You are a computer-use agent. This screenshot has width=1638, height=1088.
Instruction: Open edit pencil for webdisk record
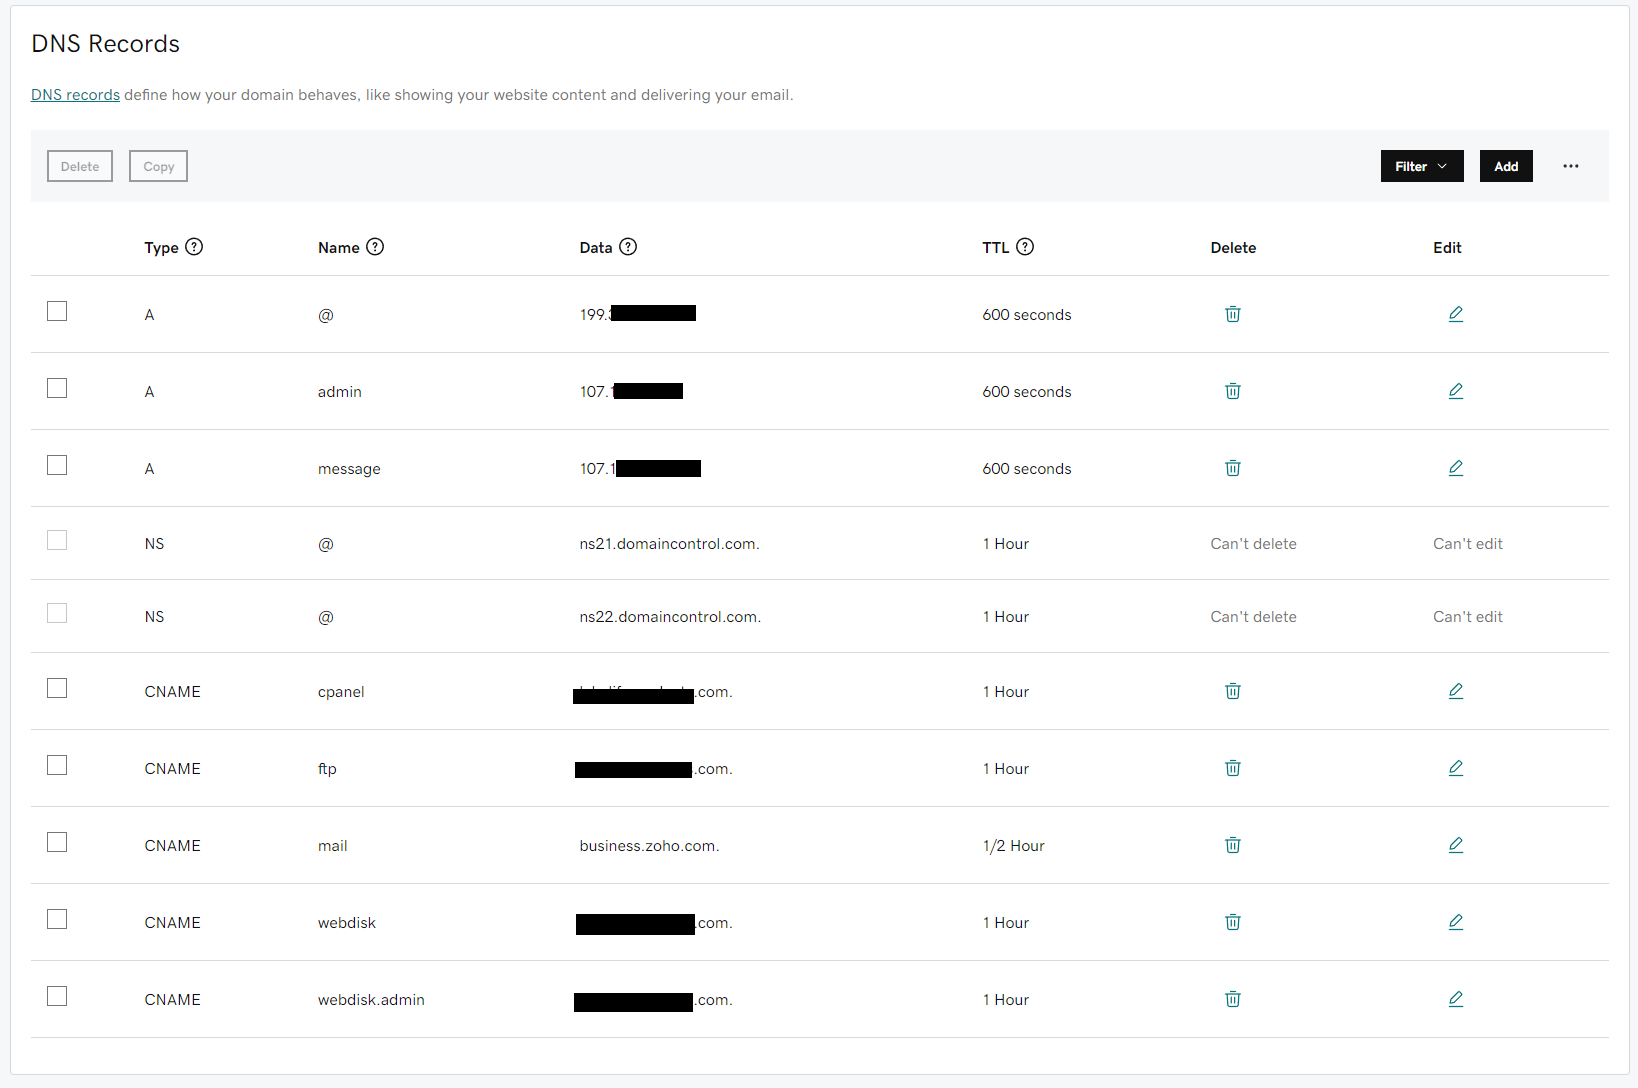tap(1455, 922)
